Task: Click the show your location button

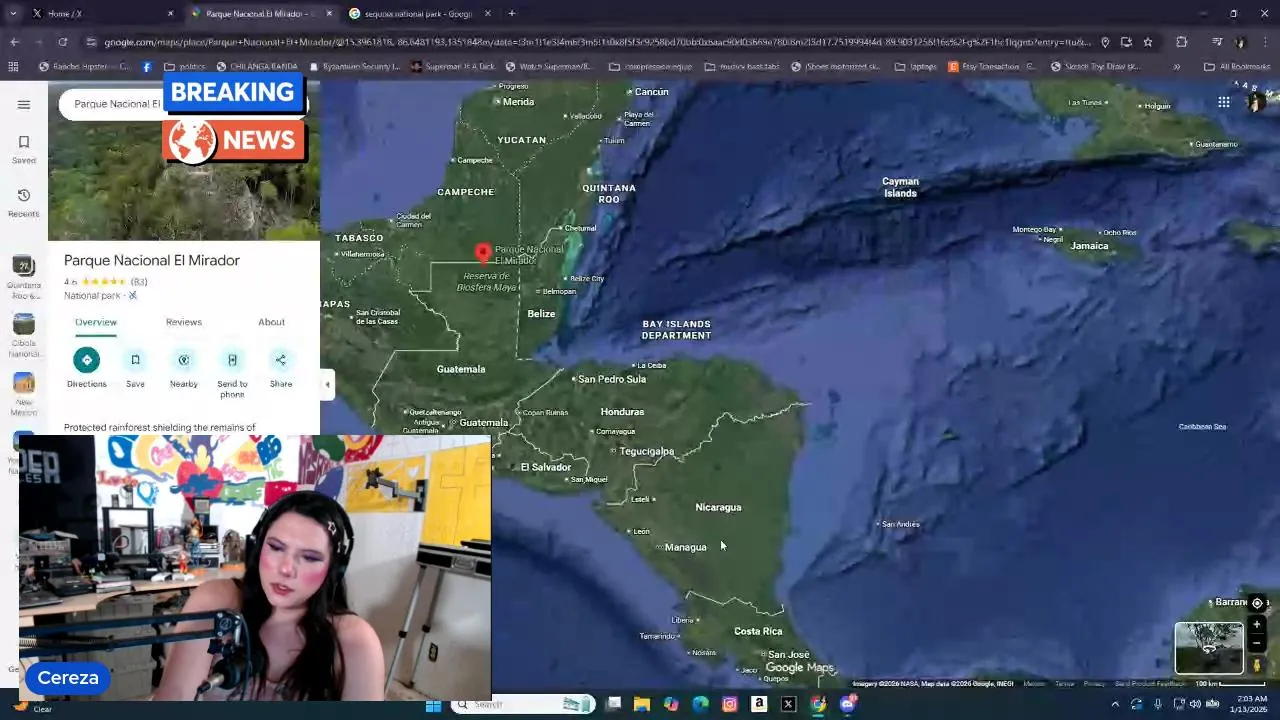Action: click(x=1257, y=603)
